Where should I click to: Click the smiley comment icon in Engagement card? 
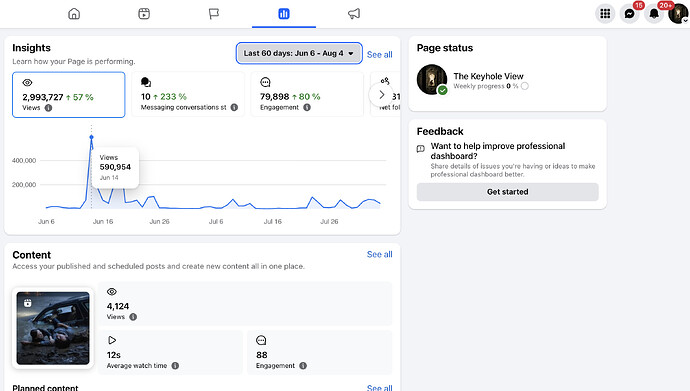(x=265, y=82)
